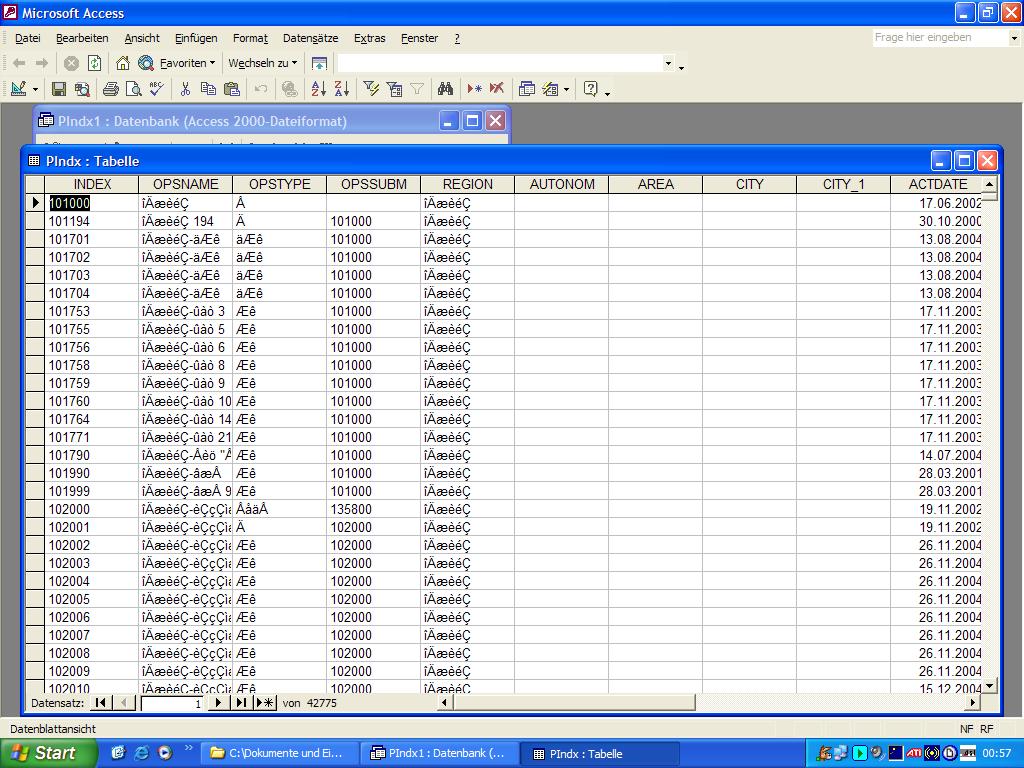Click the Save icon in toolbar
1024x768 pixels.
pyautogui.click(x=59, y=89)
